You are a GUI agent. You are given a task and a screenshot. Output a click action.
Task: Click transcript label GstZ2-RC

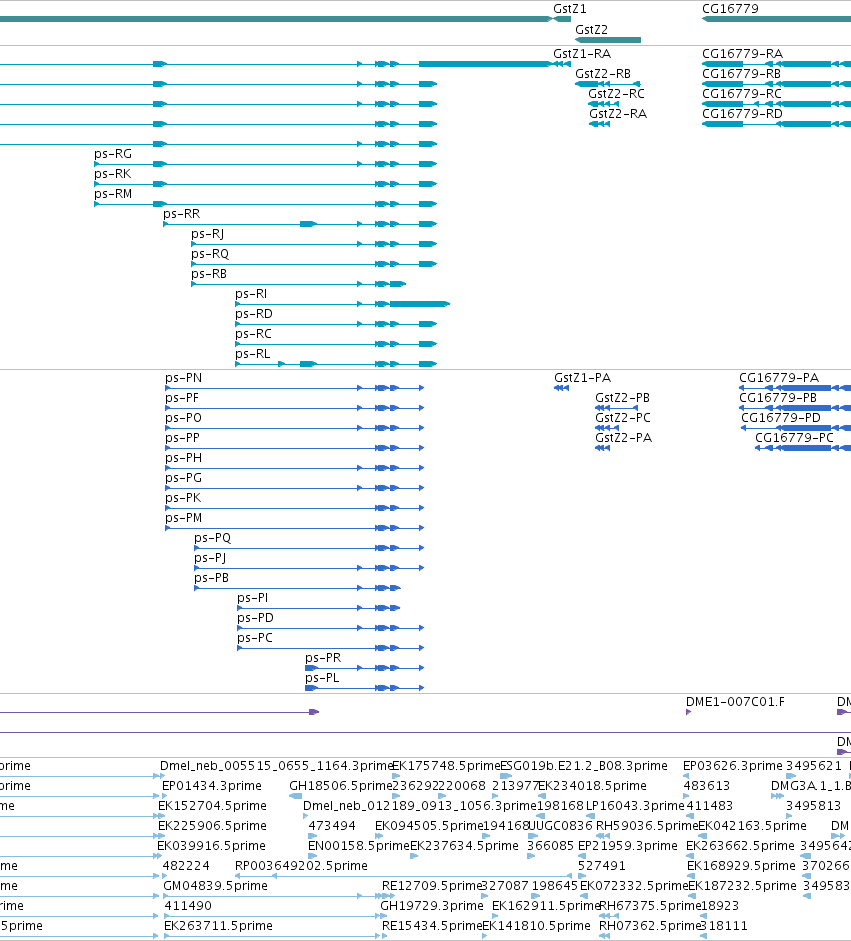pos(616,94)
